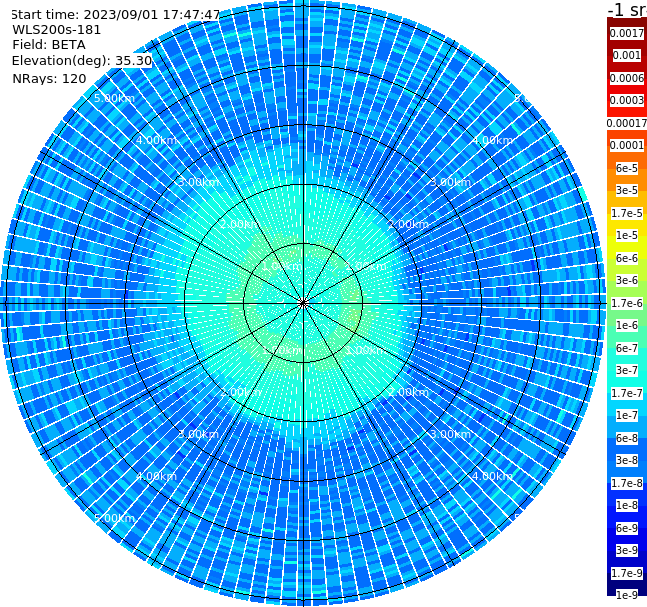Click the 5.00km range label in northwest quadrant
647x607 pixels.
coord(114,98)
